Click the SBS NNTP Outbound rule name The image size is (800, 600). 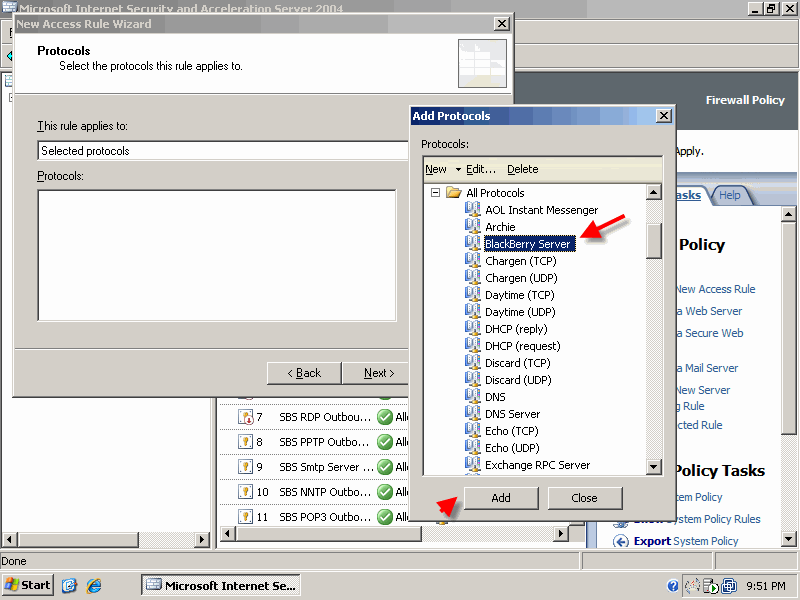click(x=325, y=492)
